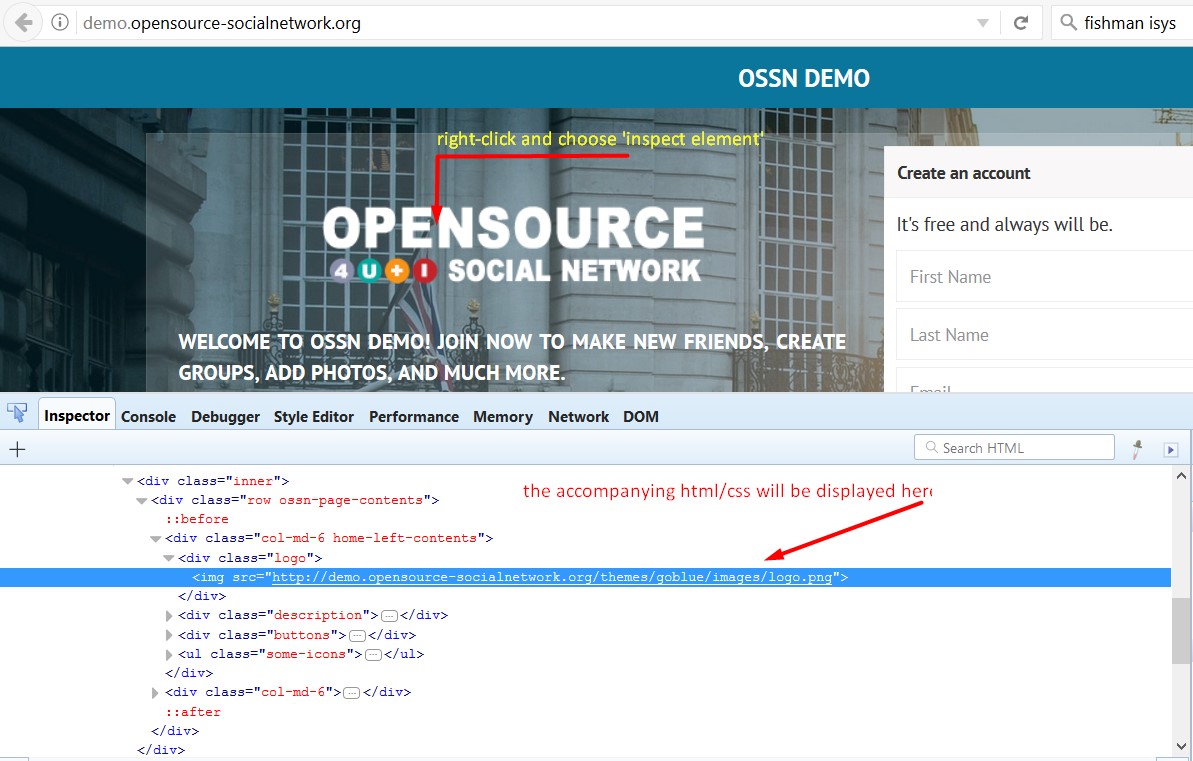Click the address bar URL field
Image resolution: width=1193 pixels, height=761 pixels.
coord(525,23)
